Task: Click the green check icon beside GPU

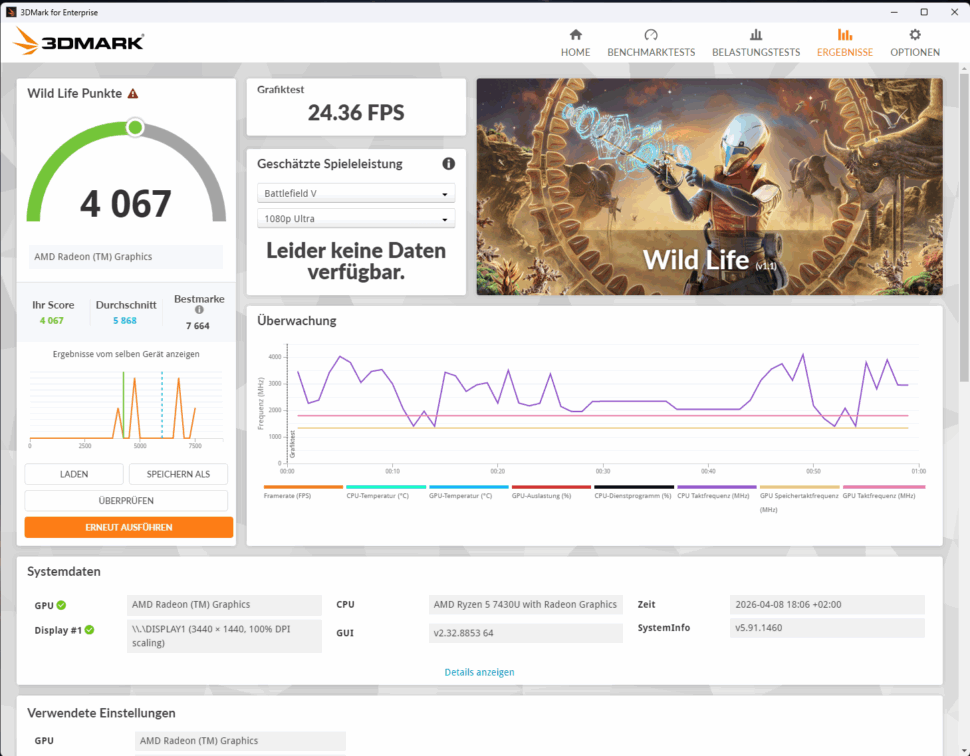Action: tap(61, 605)
